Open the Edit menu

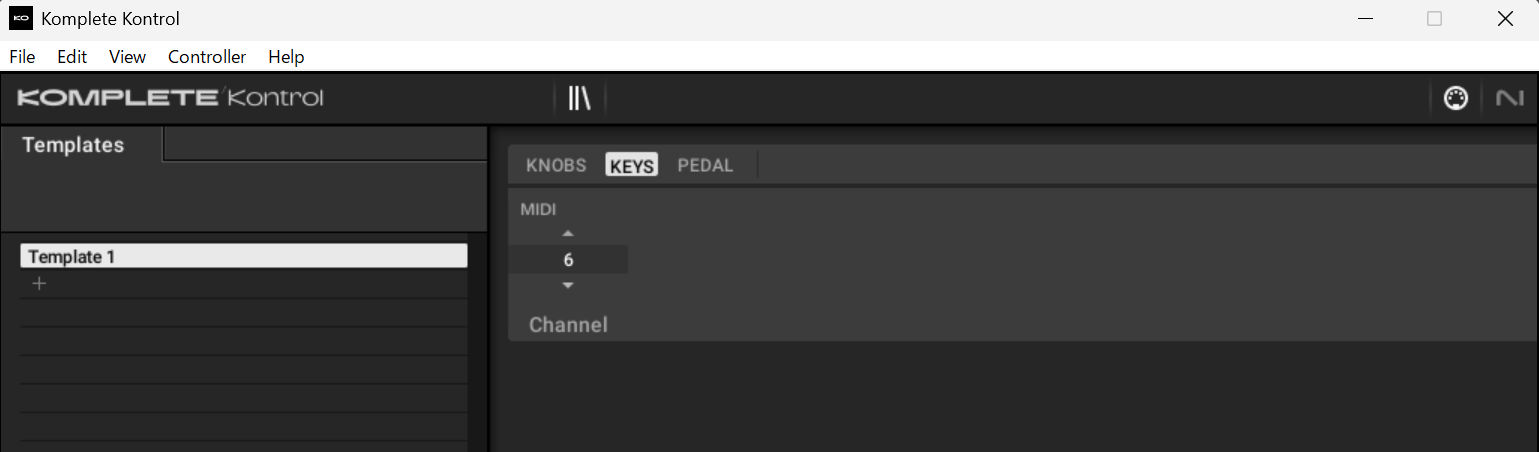click(x=72, y=57)
